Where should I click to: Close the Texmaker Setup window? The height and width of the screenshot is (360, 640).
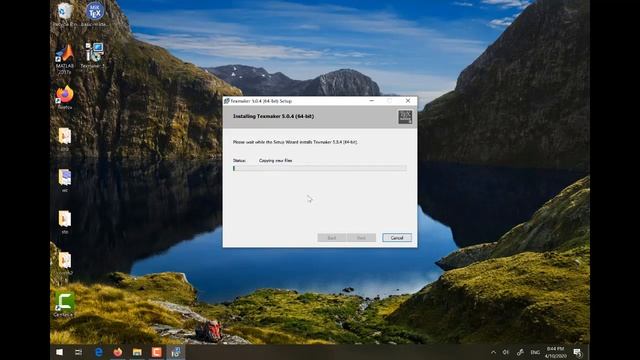408,101
